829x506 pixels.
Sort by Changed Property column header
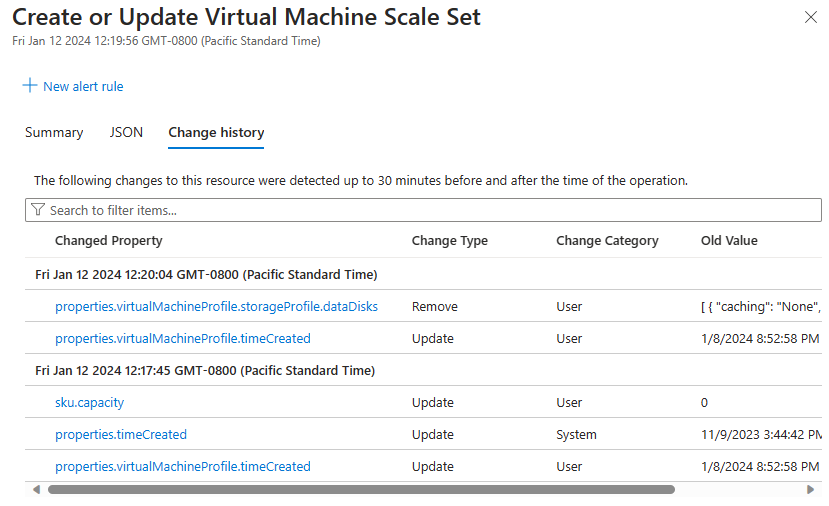[x=109, y=240]
